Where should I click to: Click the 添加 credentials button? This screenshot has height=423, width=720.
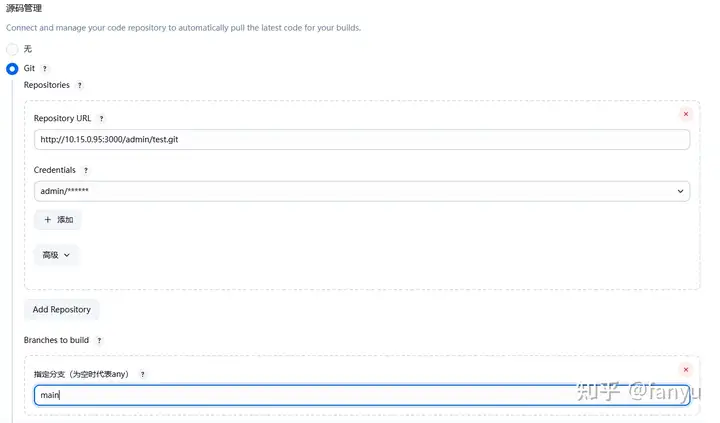pyautogui.click(x=58, y=220)
